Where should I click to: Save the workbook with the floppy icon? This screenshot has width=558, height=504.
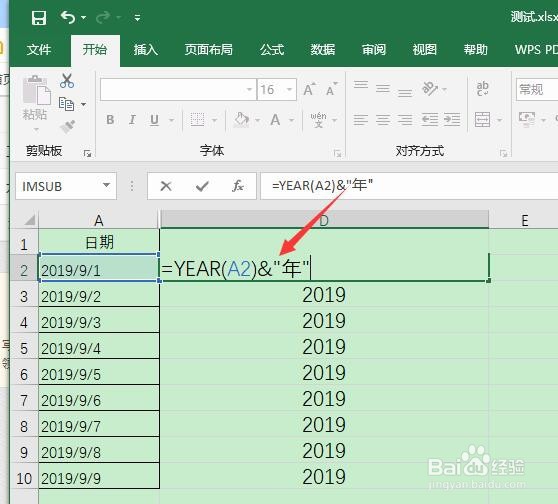pos(38,17)
